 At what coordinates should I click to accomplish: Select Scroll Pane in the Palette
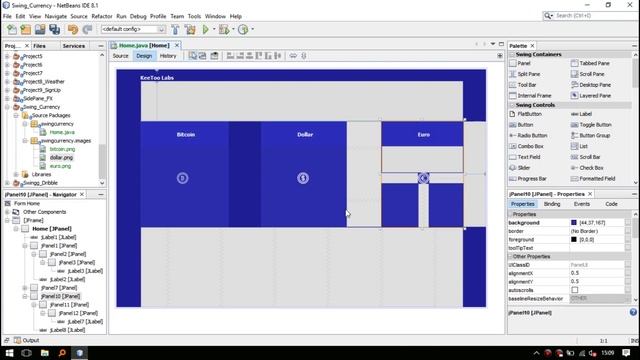click(587, 74)
